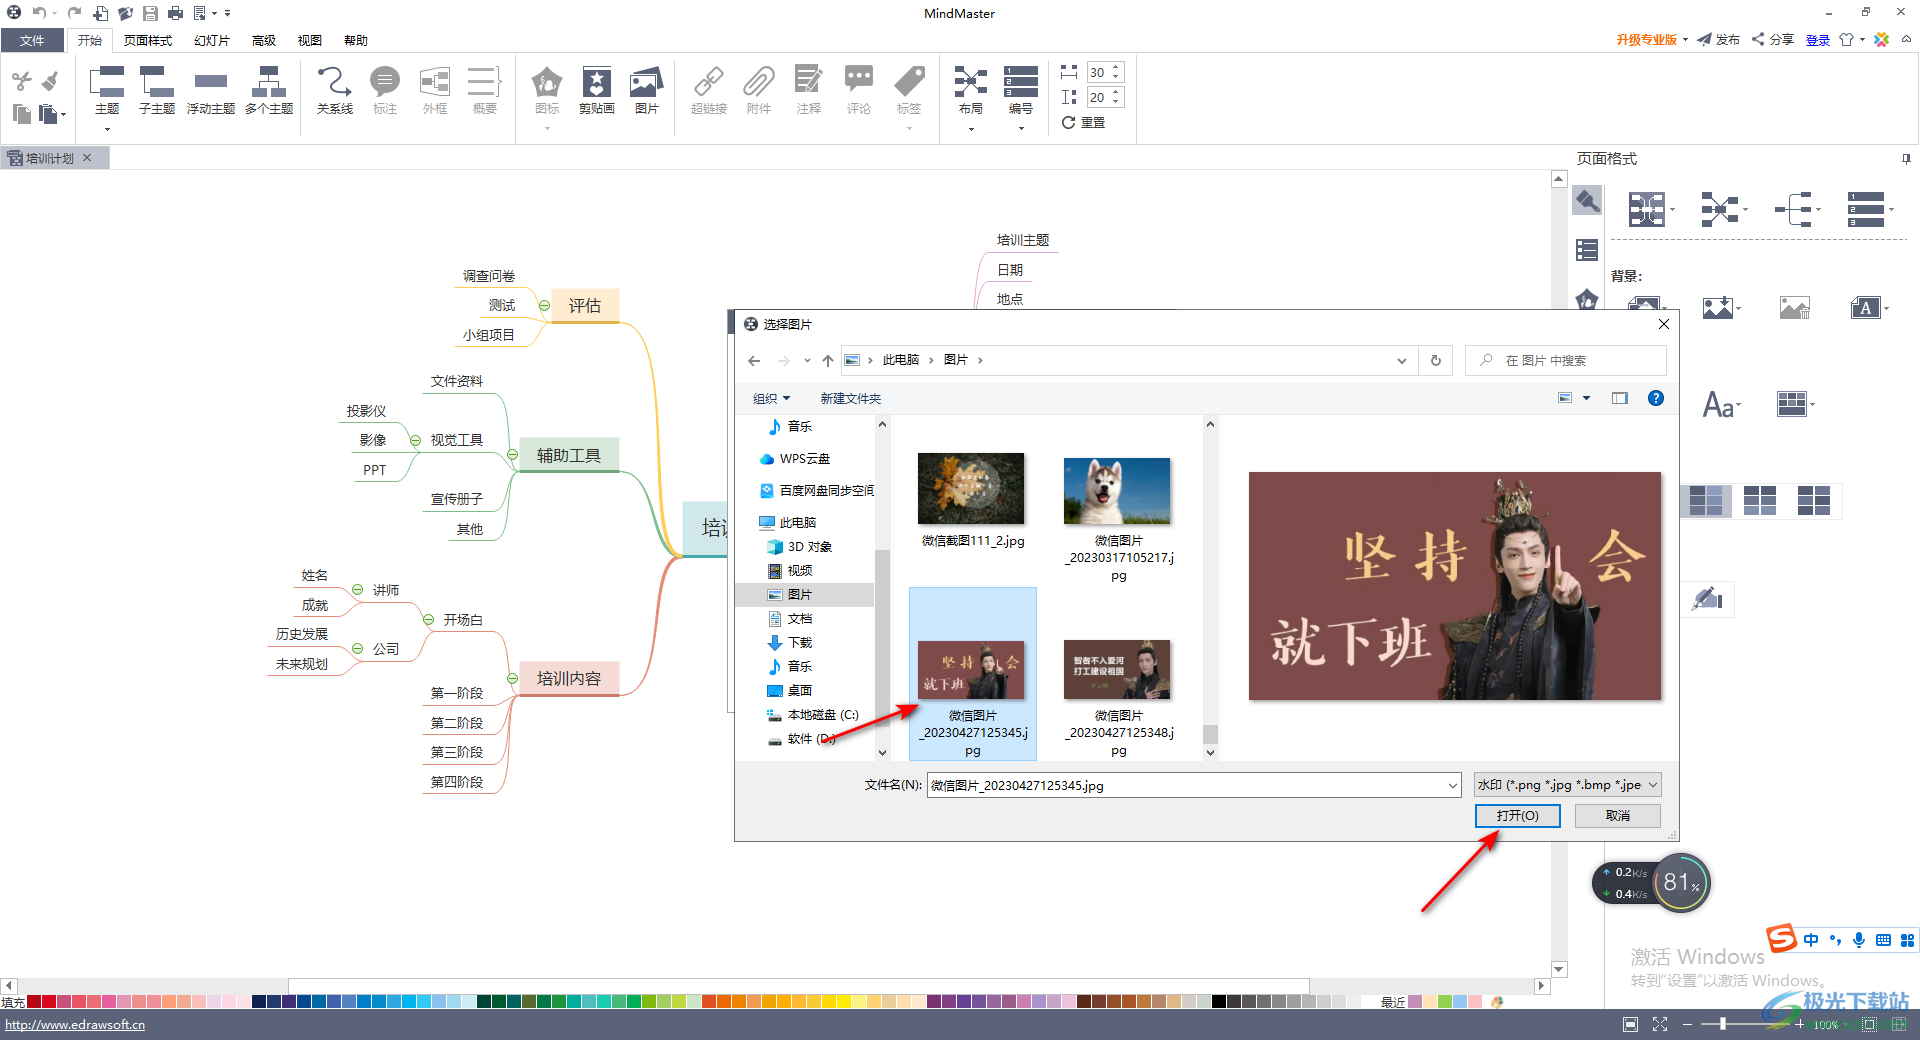1920x1040 pixels.
Task: Create a new document via toolbar icon
Action: (x=101, y=13)
